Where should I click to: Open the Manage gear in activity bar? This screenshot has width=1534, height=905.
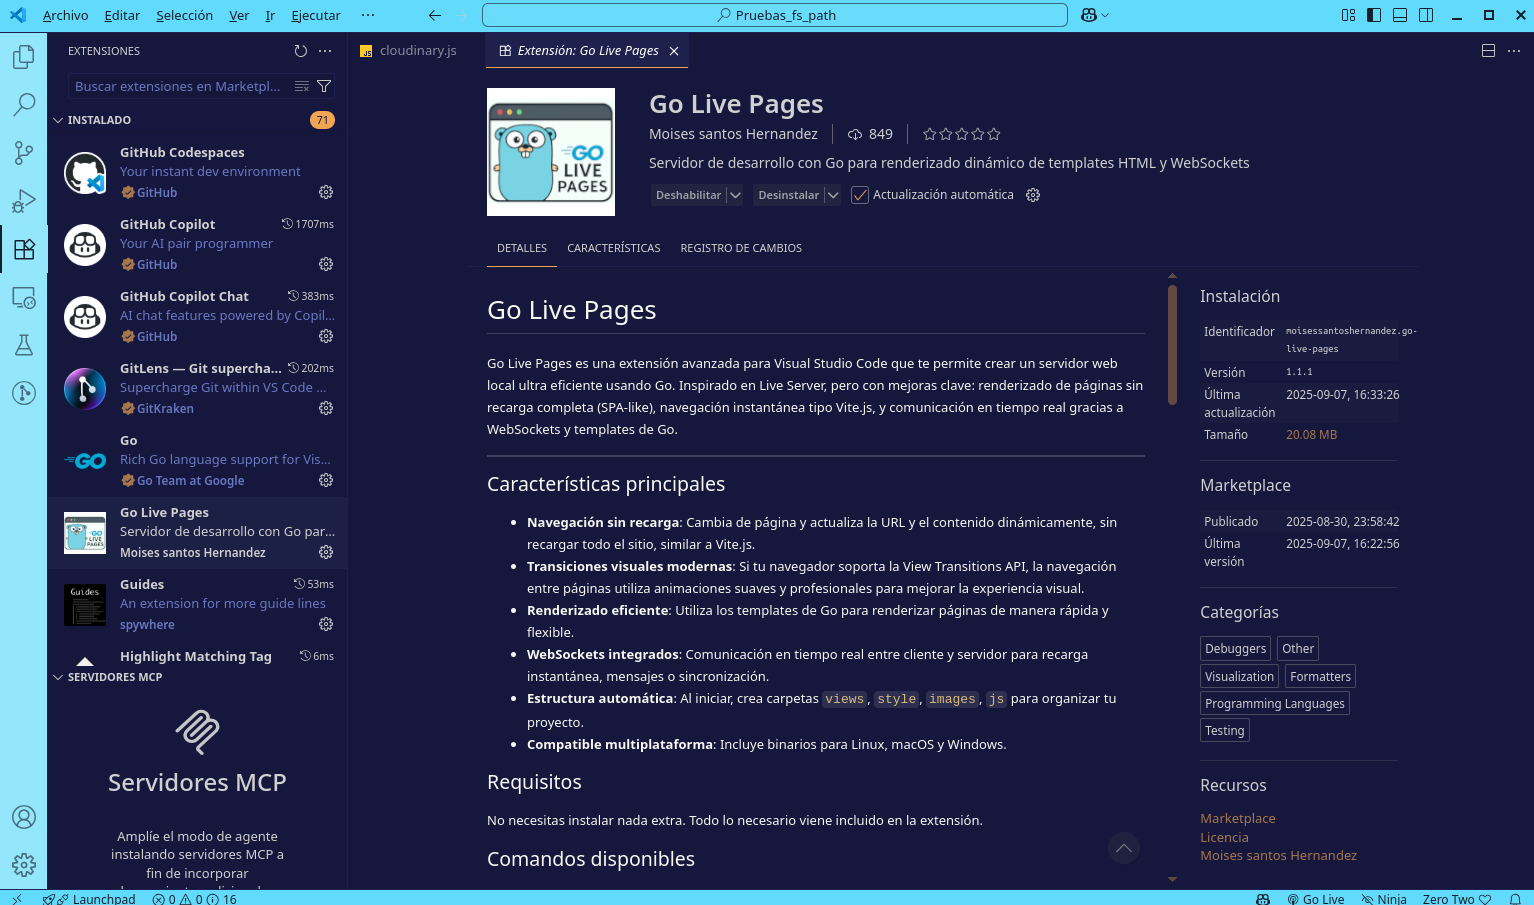point(24,865)
